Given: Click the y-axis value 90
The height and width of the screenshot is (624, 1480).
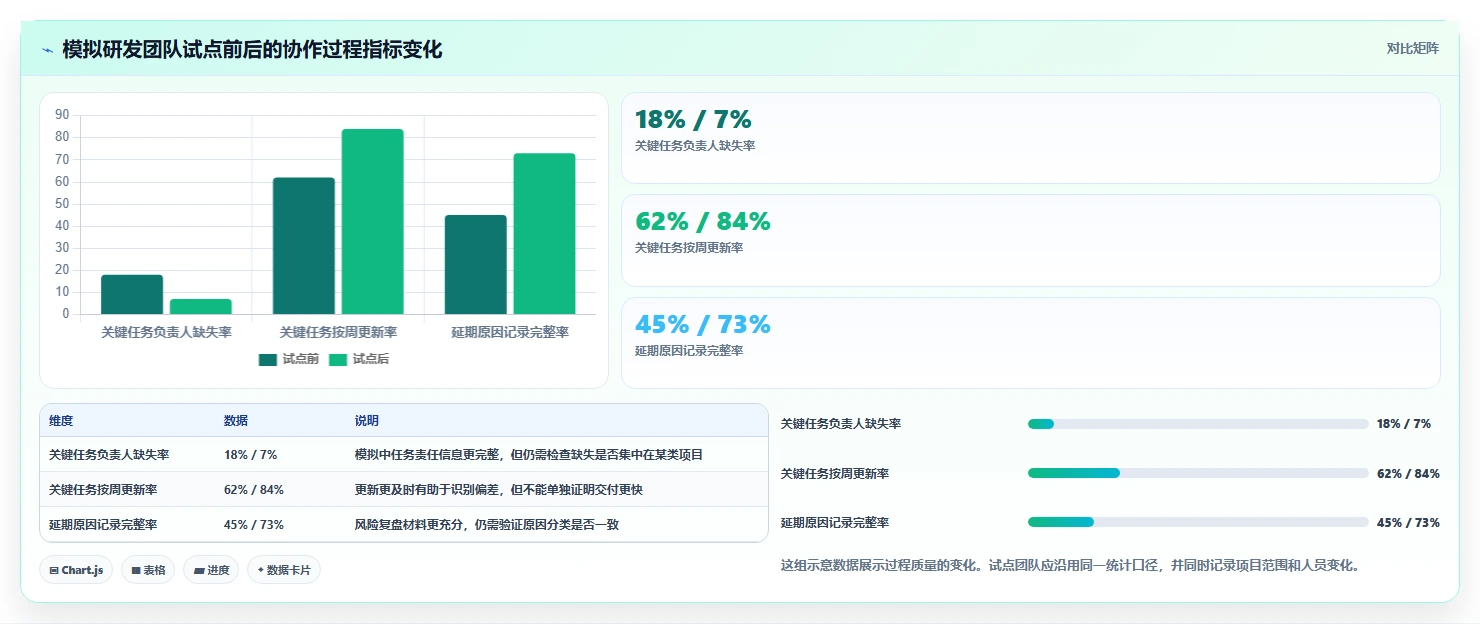Looking at the screenshot, I should [x=62, y=115].
